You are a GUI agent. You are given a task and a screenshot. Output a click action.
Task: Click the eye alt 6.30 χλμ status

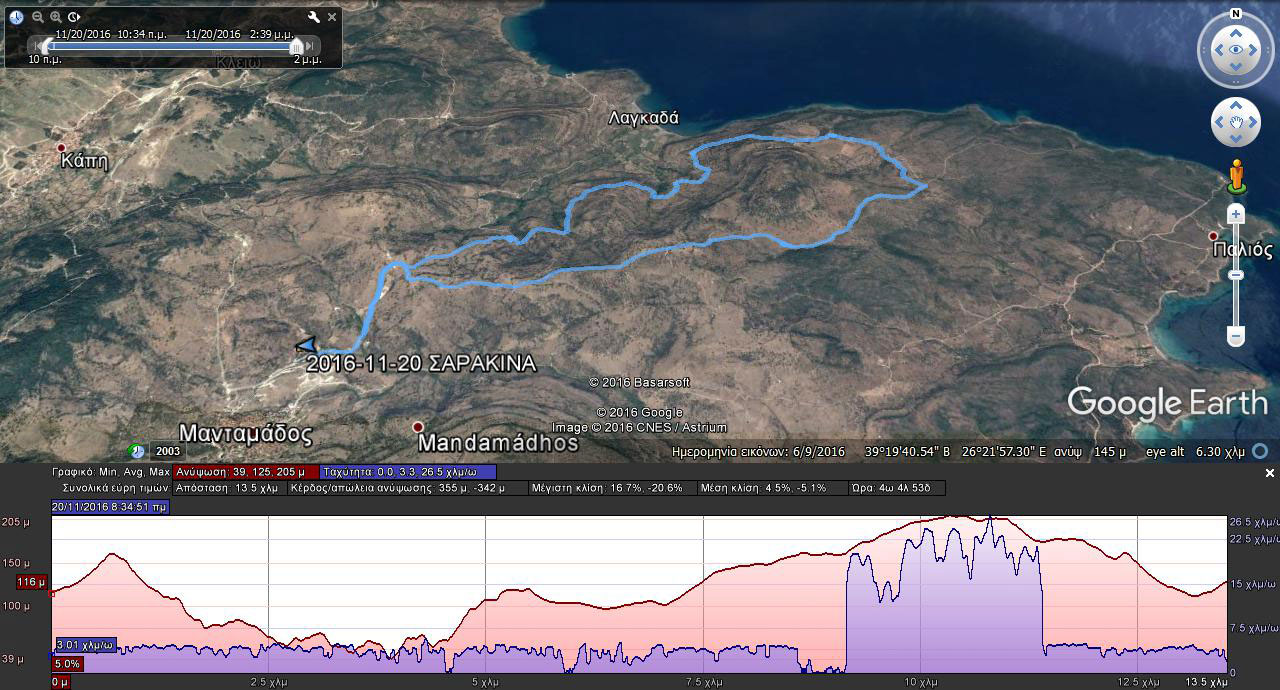pos(1195,452)
